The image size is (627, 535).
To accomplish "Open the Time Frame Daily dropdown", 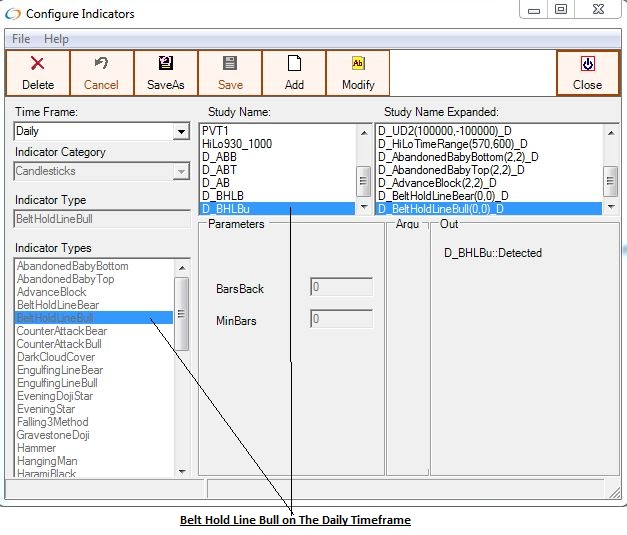I will pos(181,132).
